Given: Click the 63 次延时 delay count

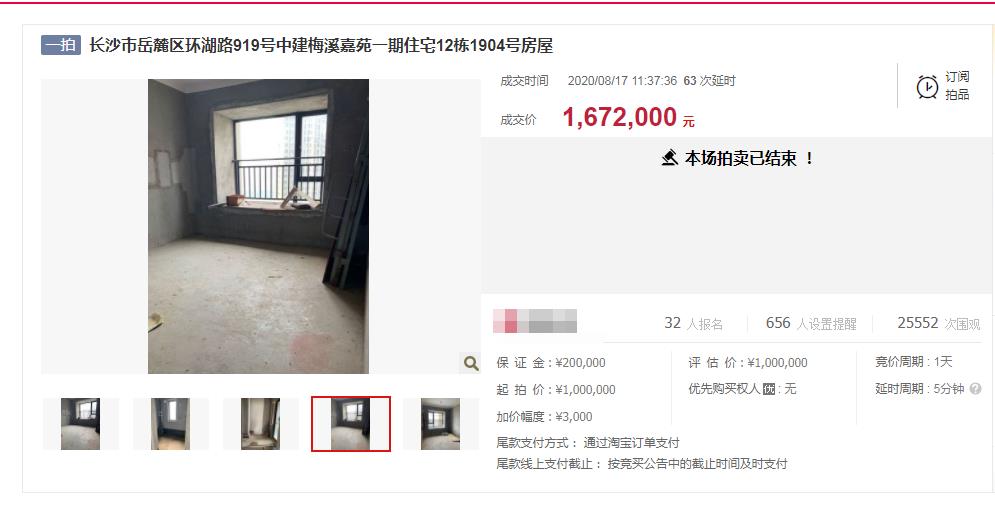Looking at the screenshot, I should (x=709, y=81).
